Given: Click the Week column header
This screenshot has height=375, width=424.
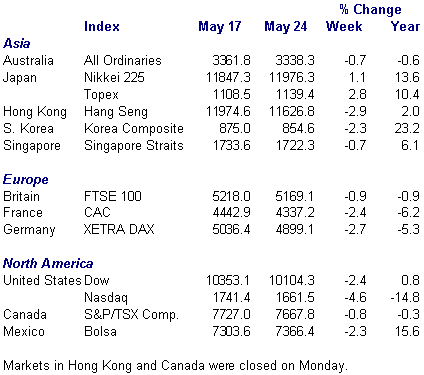Looking at the screenshot, I should 344,26.
